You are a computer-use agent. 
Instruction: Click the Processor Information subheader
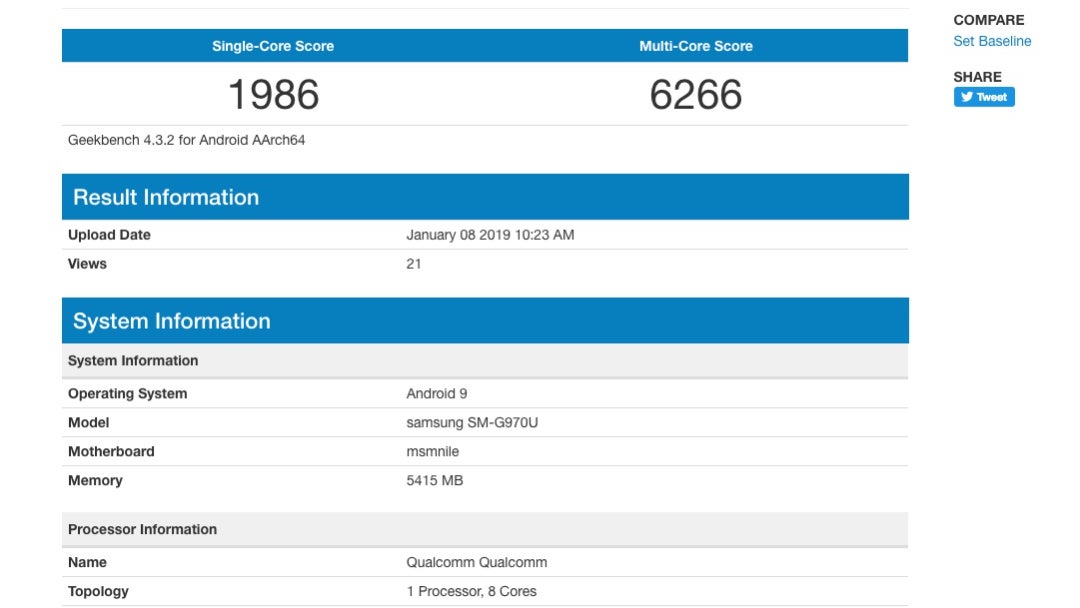click(x=485, y=530)
